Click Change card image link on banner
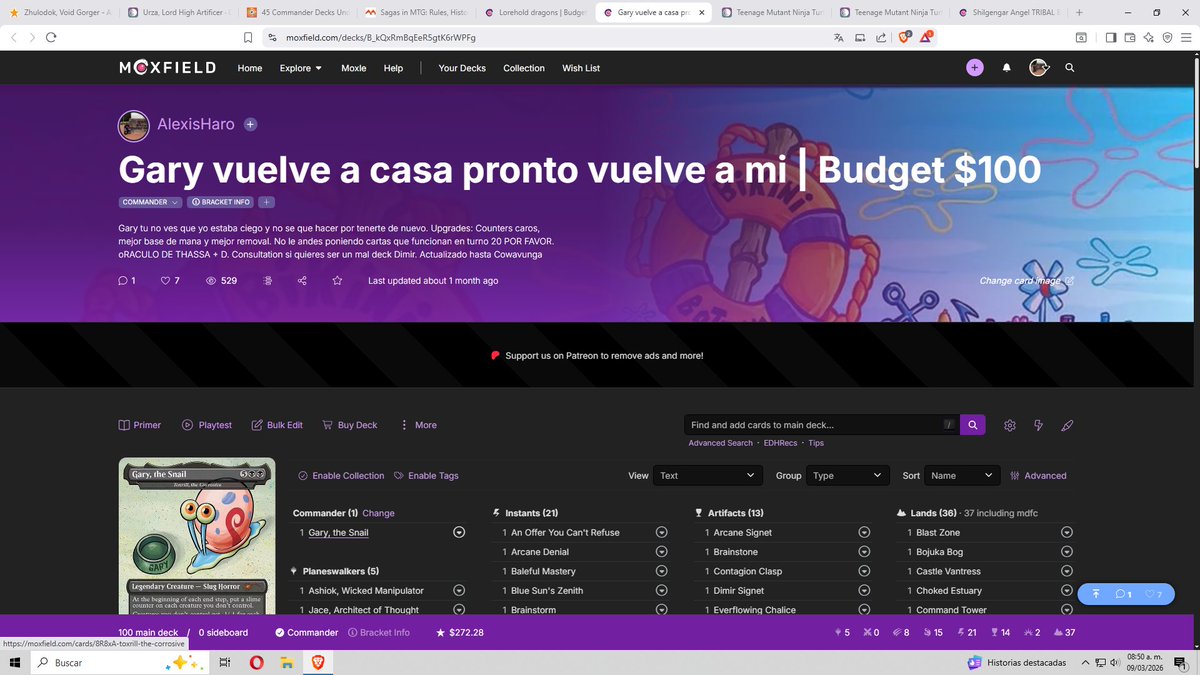Image resolution: width=1200 pixels, height=675 pixels. tap(1027, 281)
